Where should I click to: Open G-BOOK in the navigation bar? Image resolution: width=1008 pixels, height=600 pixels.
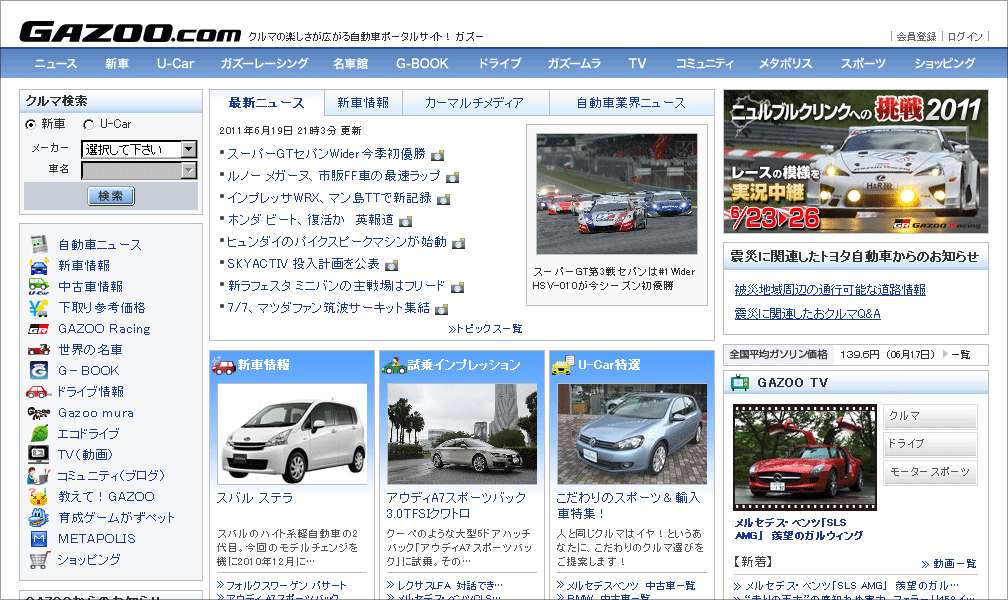422,63
